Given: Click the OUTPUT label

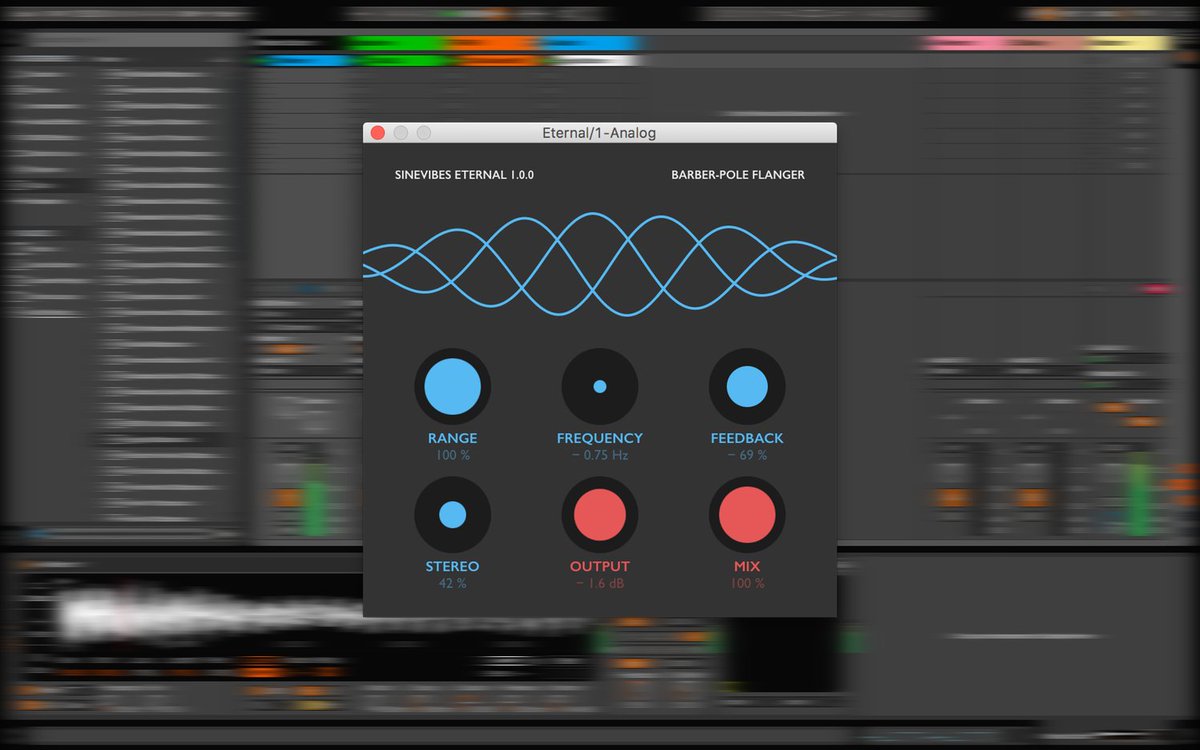Looking at the screenshot, I should tap(600, 566).
